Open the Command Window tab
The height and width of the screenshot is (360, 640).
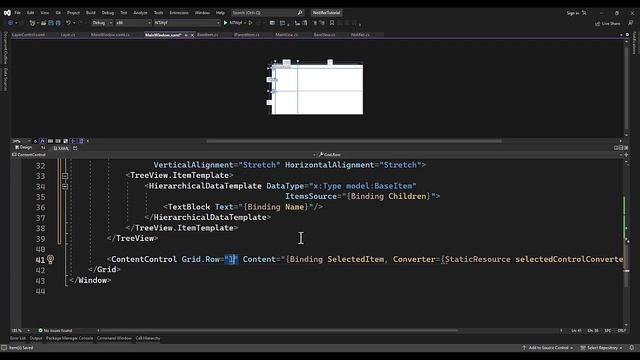click(x=114, y=338)
